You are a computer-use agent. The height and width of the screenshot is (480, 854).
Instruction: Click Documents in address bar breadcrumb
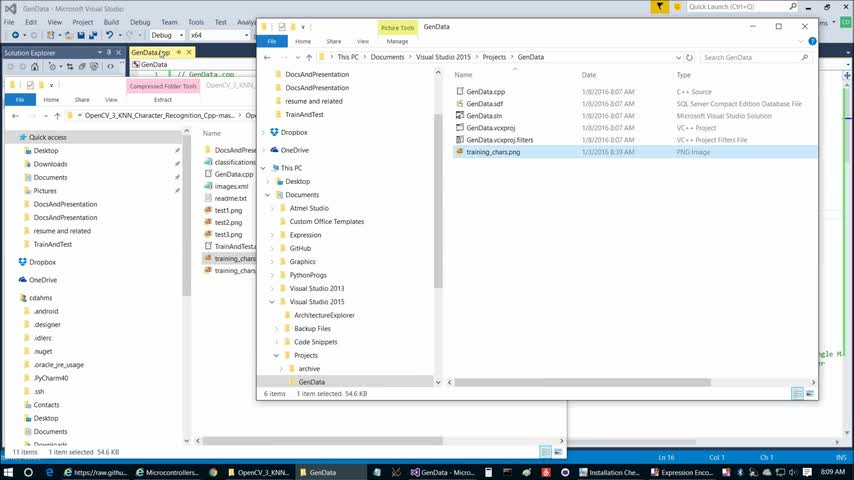[387, 57]
